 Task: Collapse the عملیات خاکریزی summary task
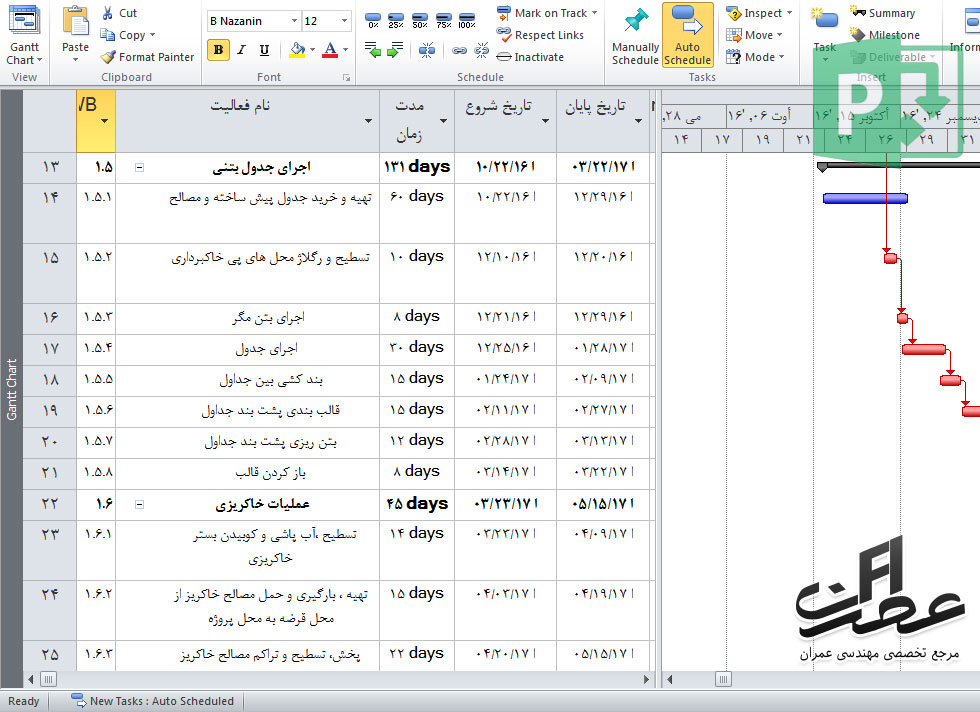click(x=139, y=504)
